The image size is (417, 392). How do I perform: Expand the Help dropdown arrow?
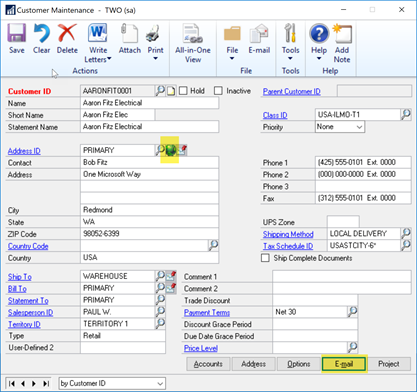pyautogui.click(x=319, y=59)
